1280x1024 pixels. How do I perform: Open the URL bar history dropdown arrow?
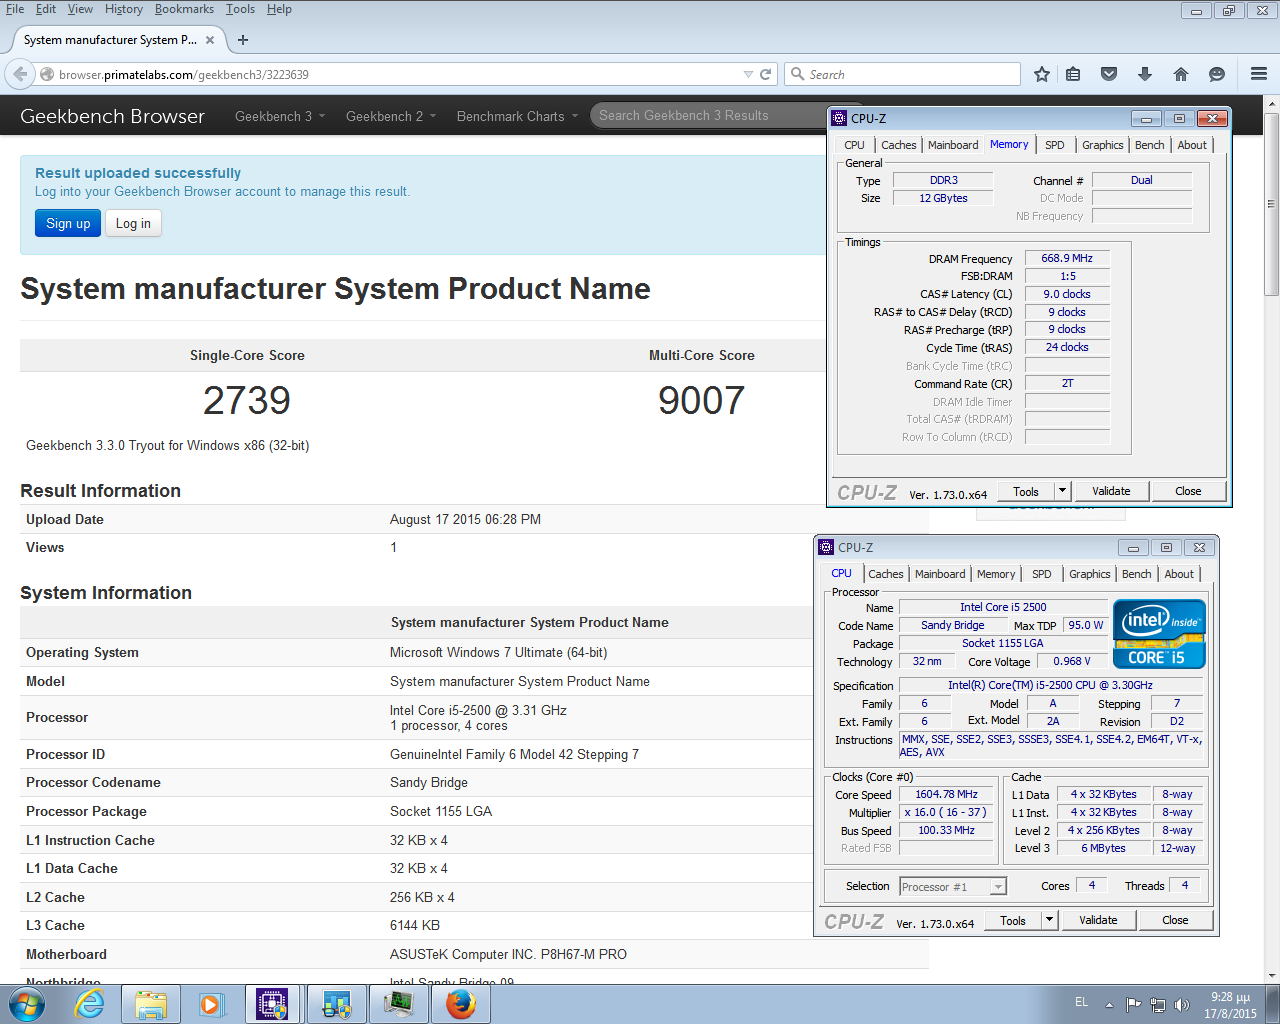(x=748, y=74)
